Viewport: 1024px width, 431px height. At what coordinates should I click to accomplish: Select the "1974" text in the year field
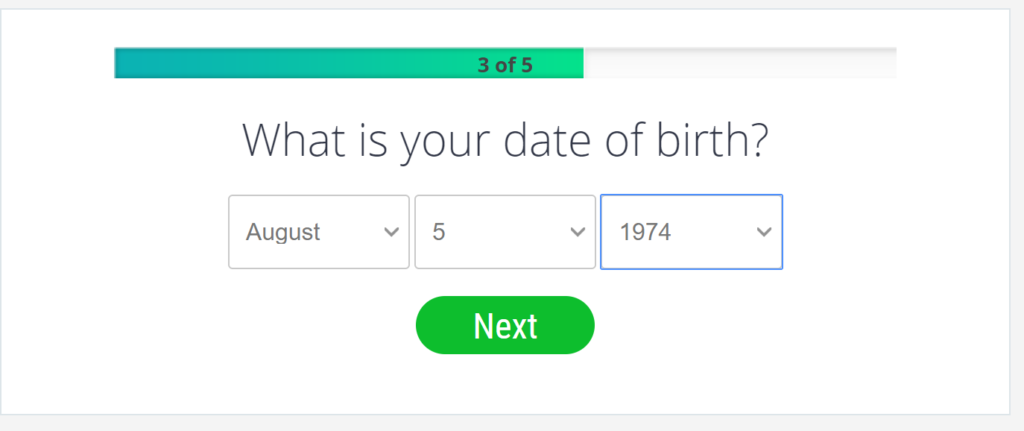pos(645,232)
